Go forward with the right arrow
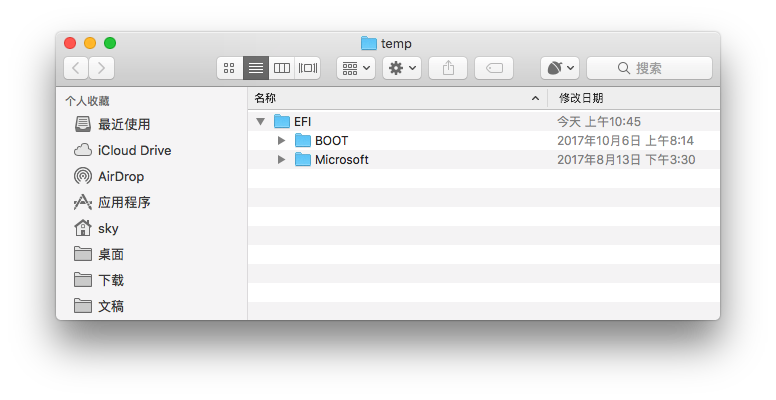Image resolution: width=776 pixels, height=400 pixels. coord(101,68)
